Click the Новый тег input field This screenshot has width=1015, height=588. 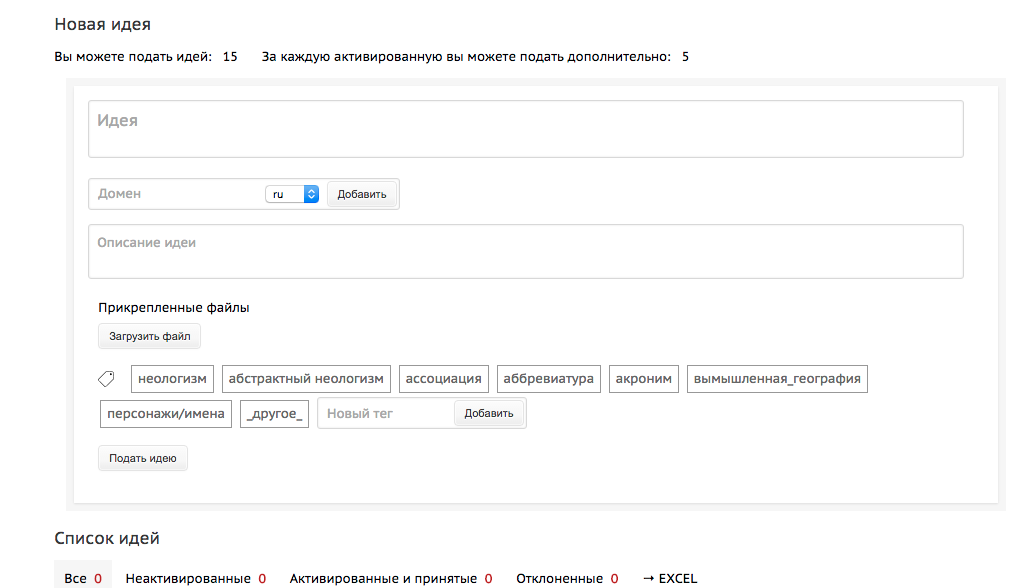pyautogui.click(x=386, y=413)
